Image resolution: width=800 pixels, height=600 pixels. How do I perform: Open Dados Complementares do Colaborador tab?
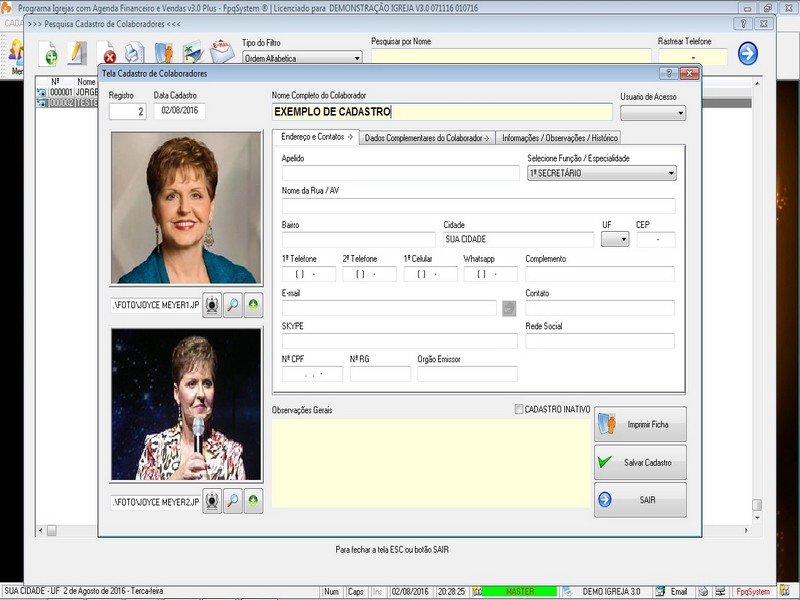[427, 138]
